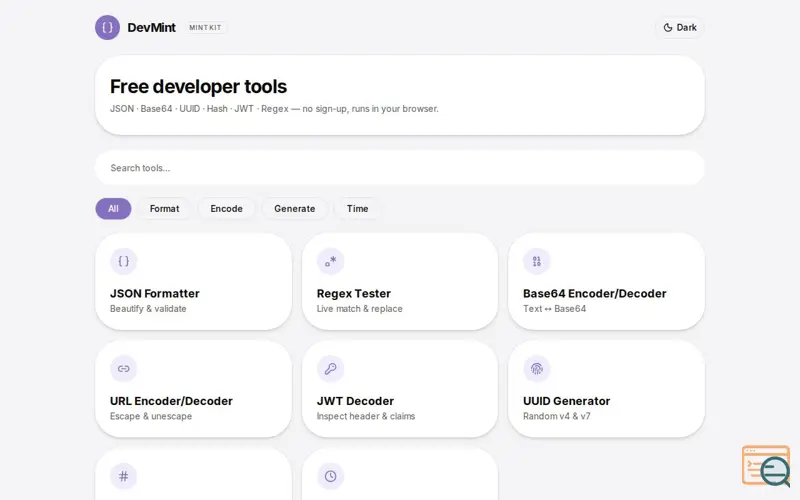This screenshot has width=800, height=500.
Task: Click the DevMint brand name
Action: tap(151, 28)
